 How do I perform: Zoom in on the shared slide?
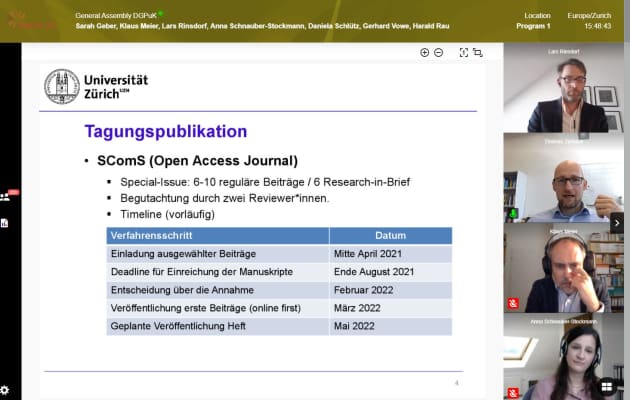[x=425, y=53]
